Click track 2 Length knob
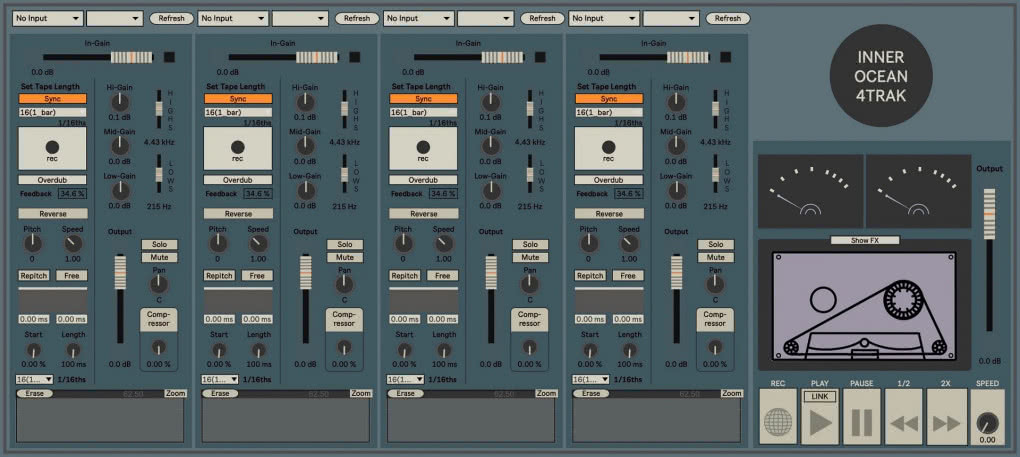 tap(259, 350)
